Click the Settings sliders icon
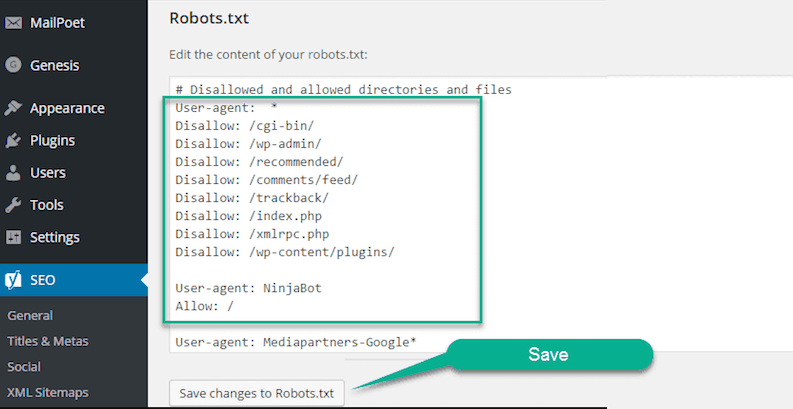 13,237
